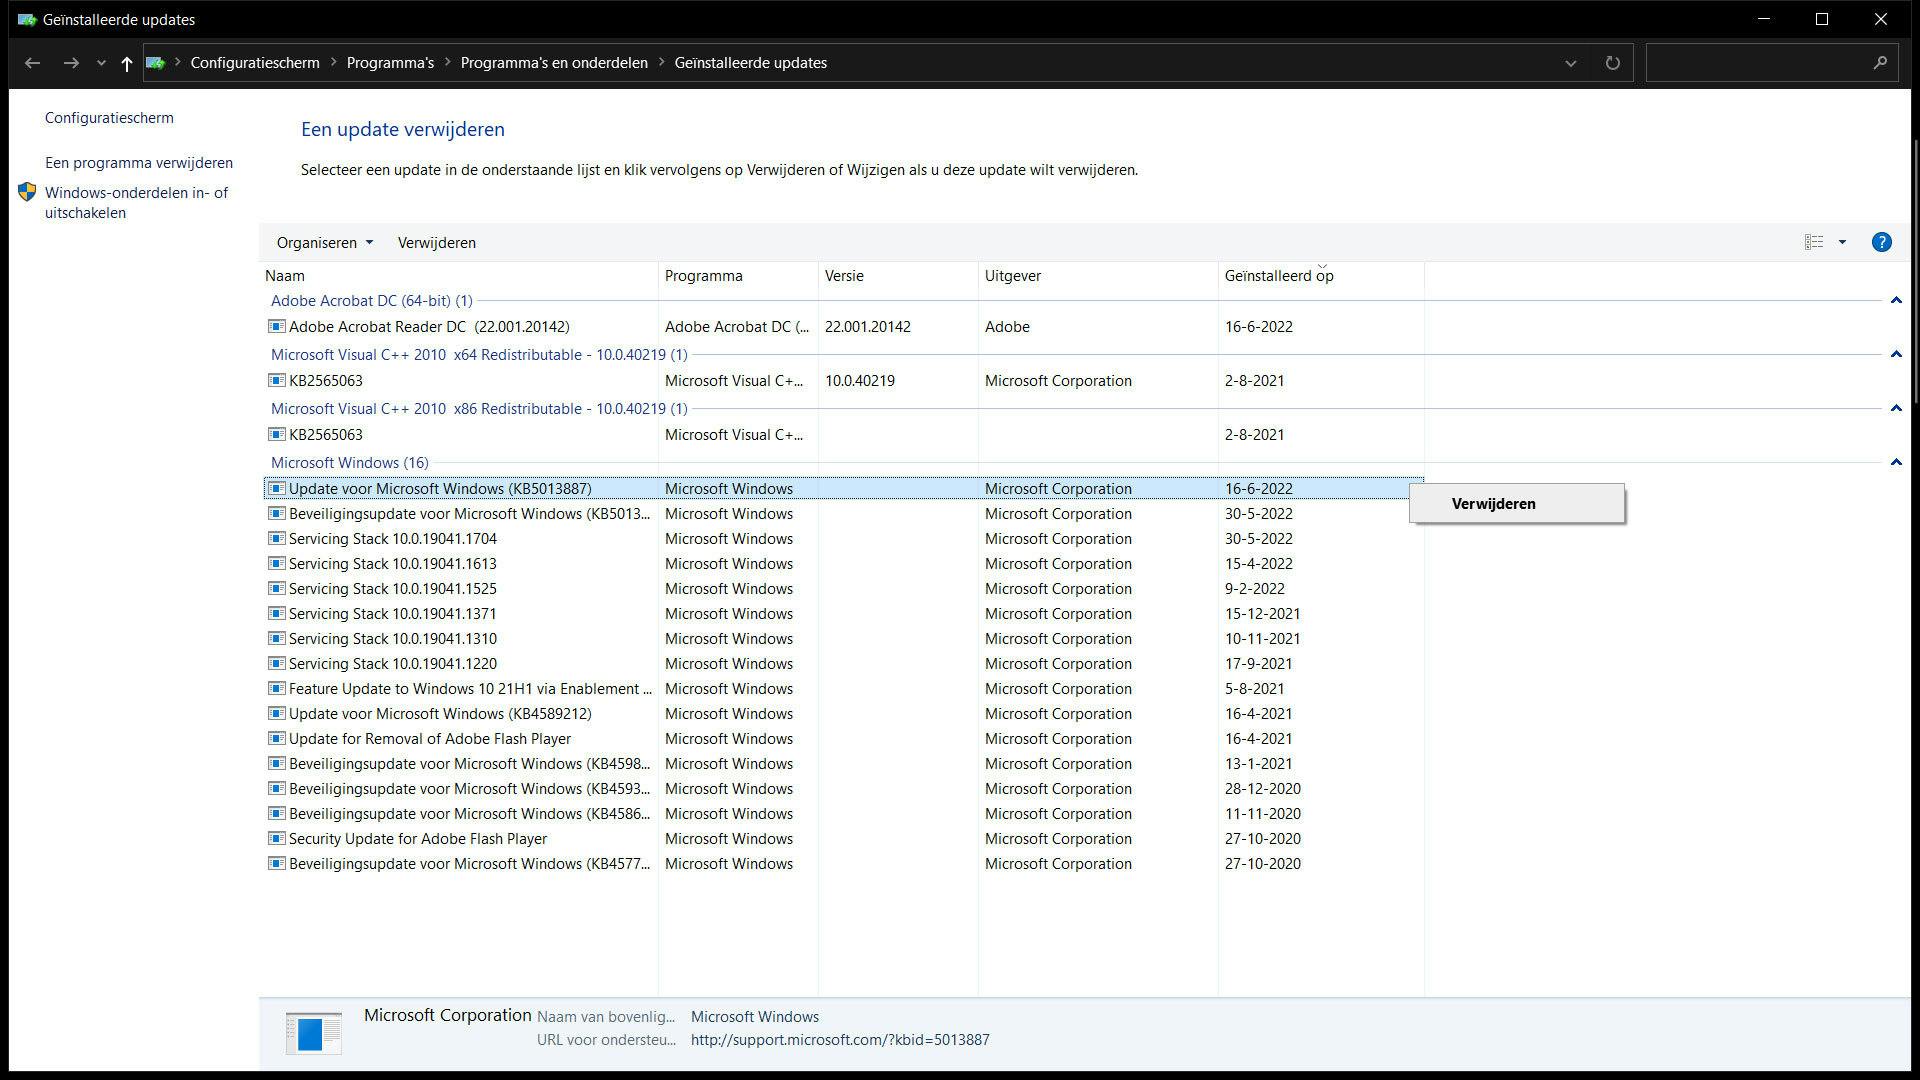The height and width of the screenshot is (1080, 1920).
Task: Expand the address bar history dropdown
Action: 1570,63
